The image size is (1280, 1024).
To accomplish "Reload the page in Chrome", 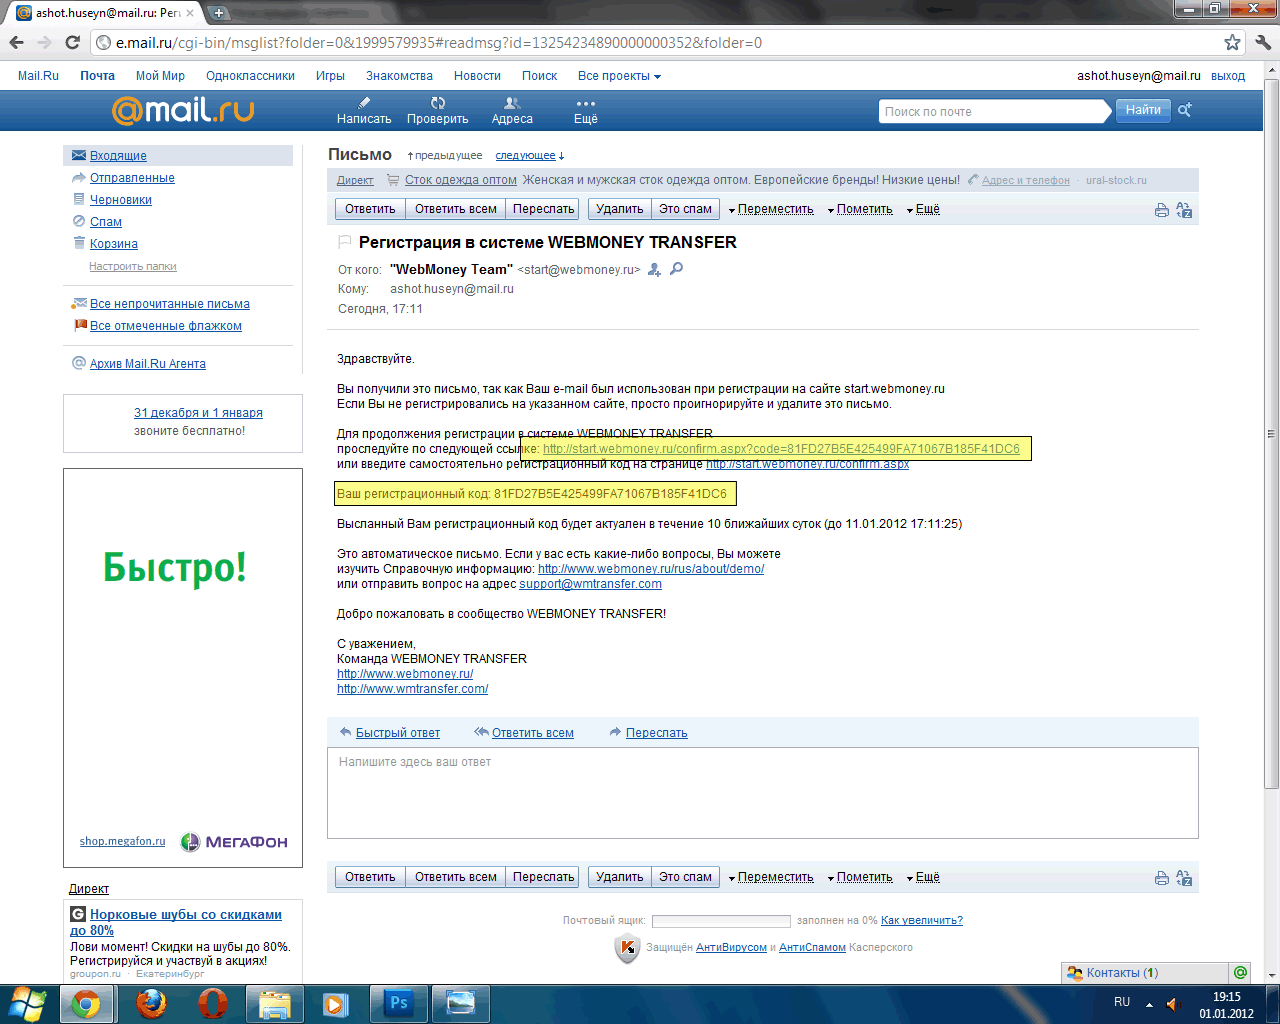I will (72, 42).
